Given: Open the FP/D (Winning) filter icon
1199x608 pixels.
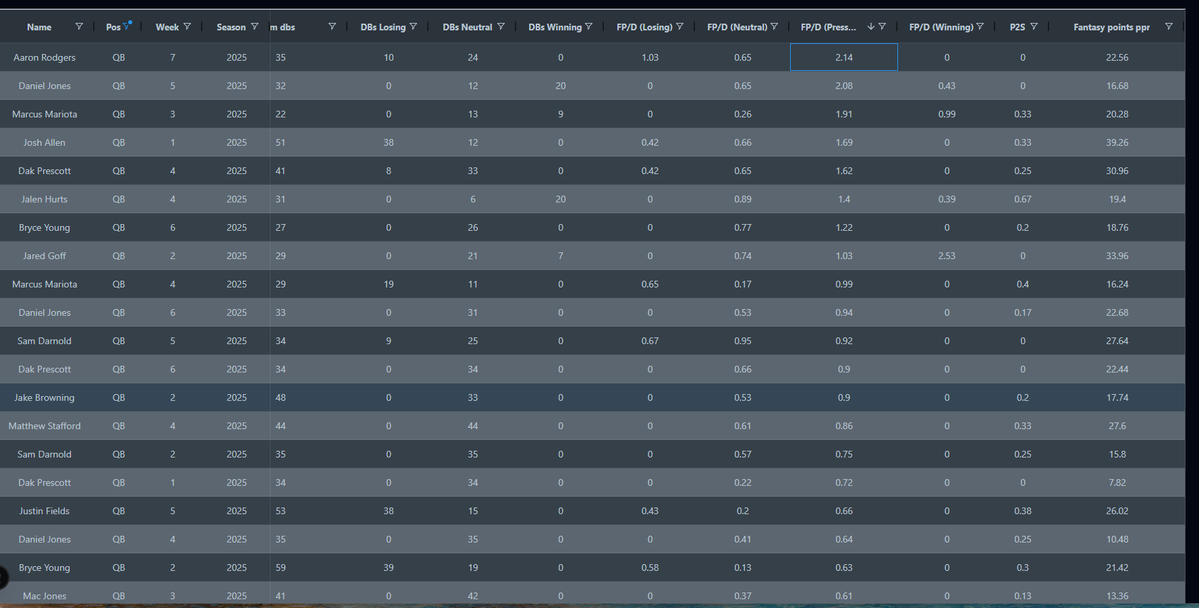Looking at the screenshot, I should point(980,27).
